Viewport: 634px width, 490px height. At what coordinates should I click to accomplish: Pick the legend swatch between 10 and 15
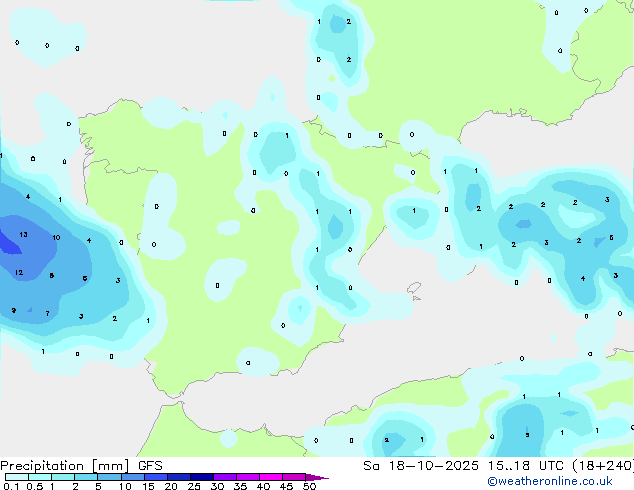133,477
